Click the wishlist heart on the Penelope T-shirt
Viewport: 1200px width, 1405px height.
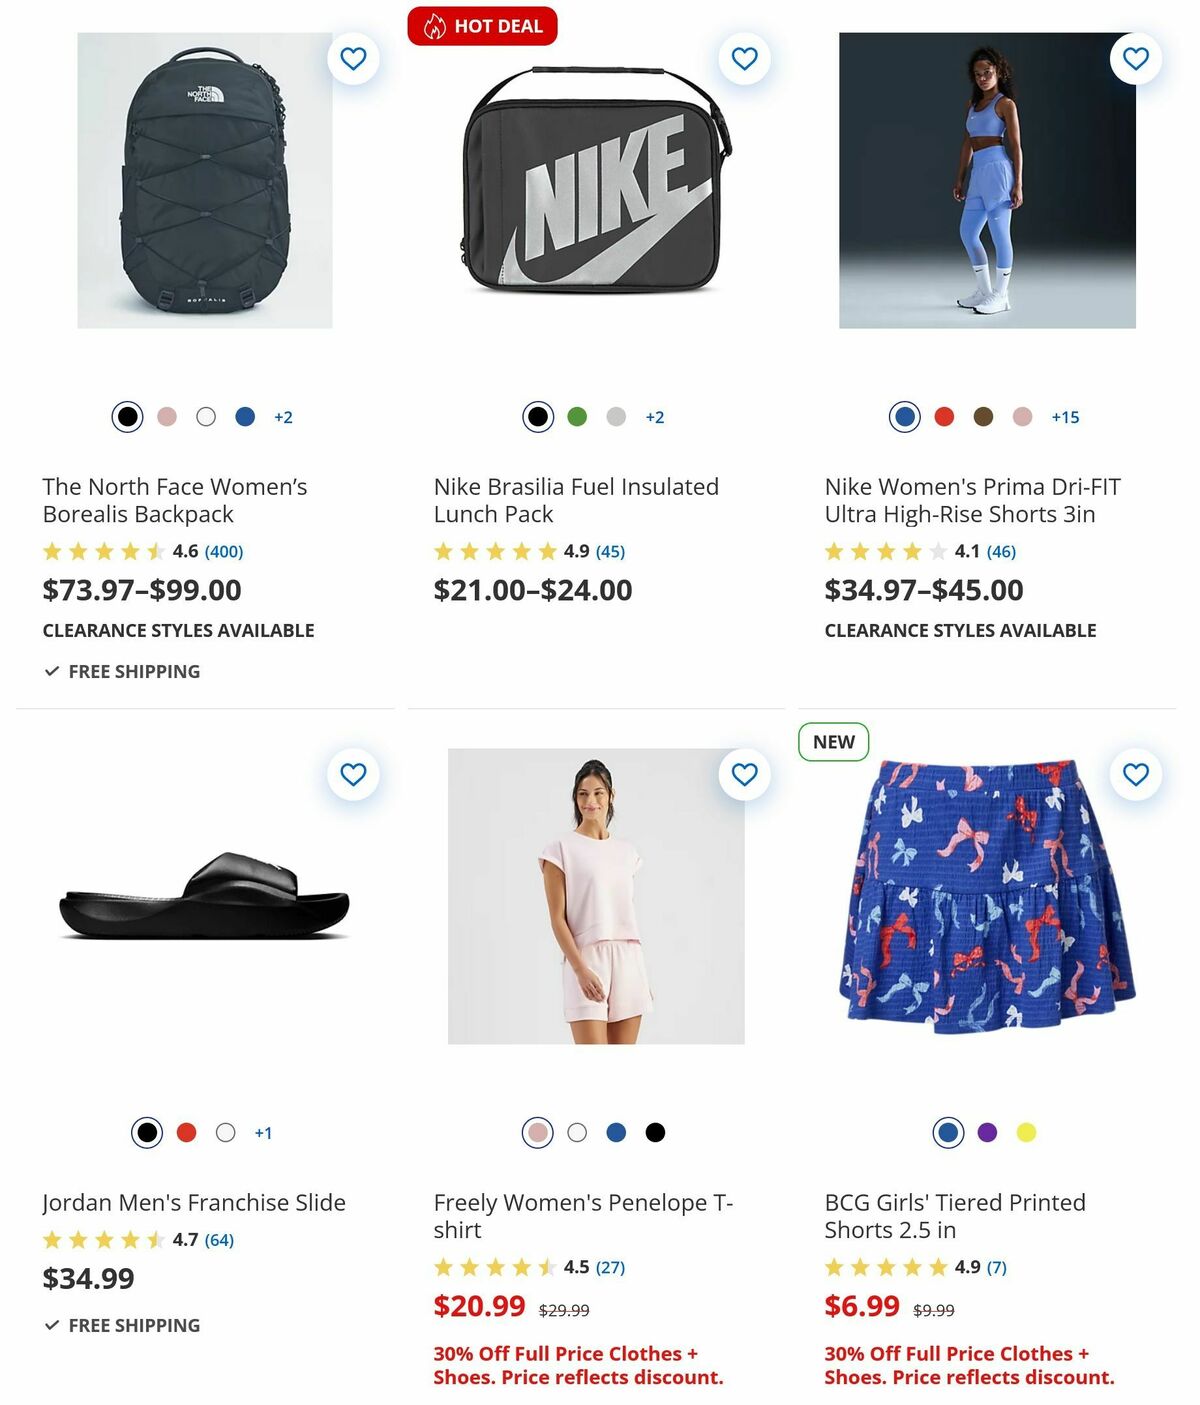tap(743, 774)
